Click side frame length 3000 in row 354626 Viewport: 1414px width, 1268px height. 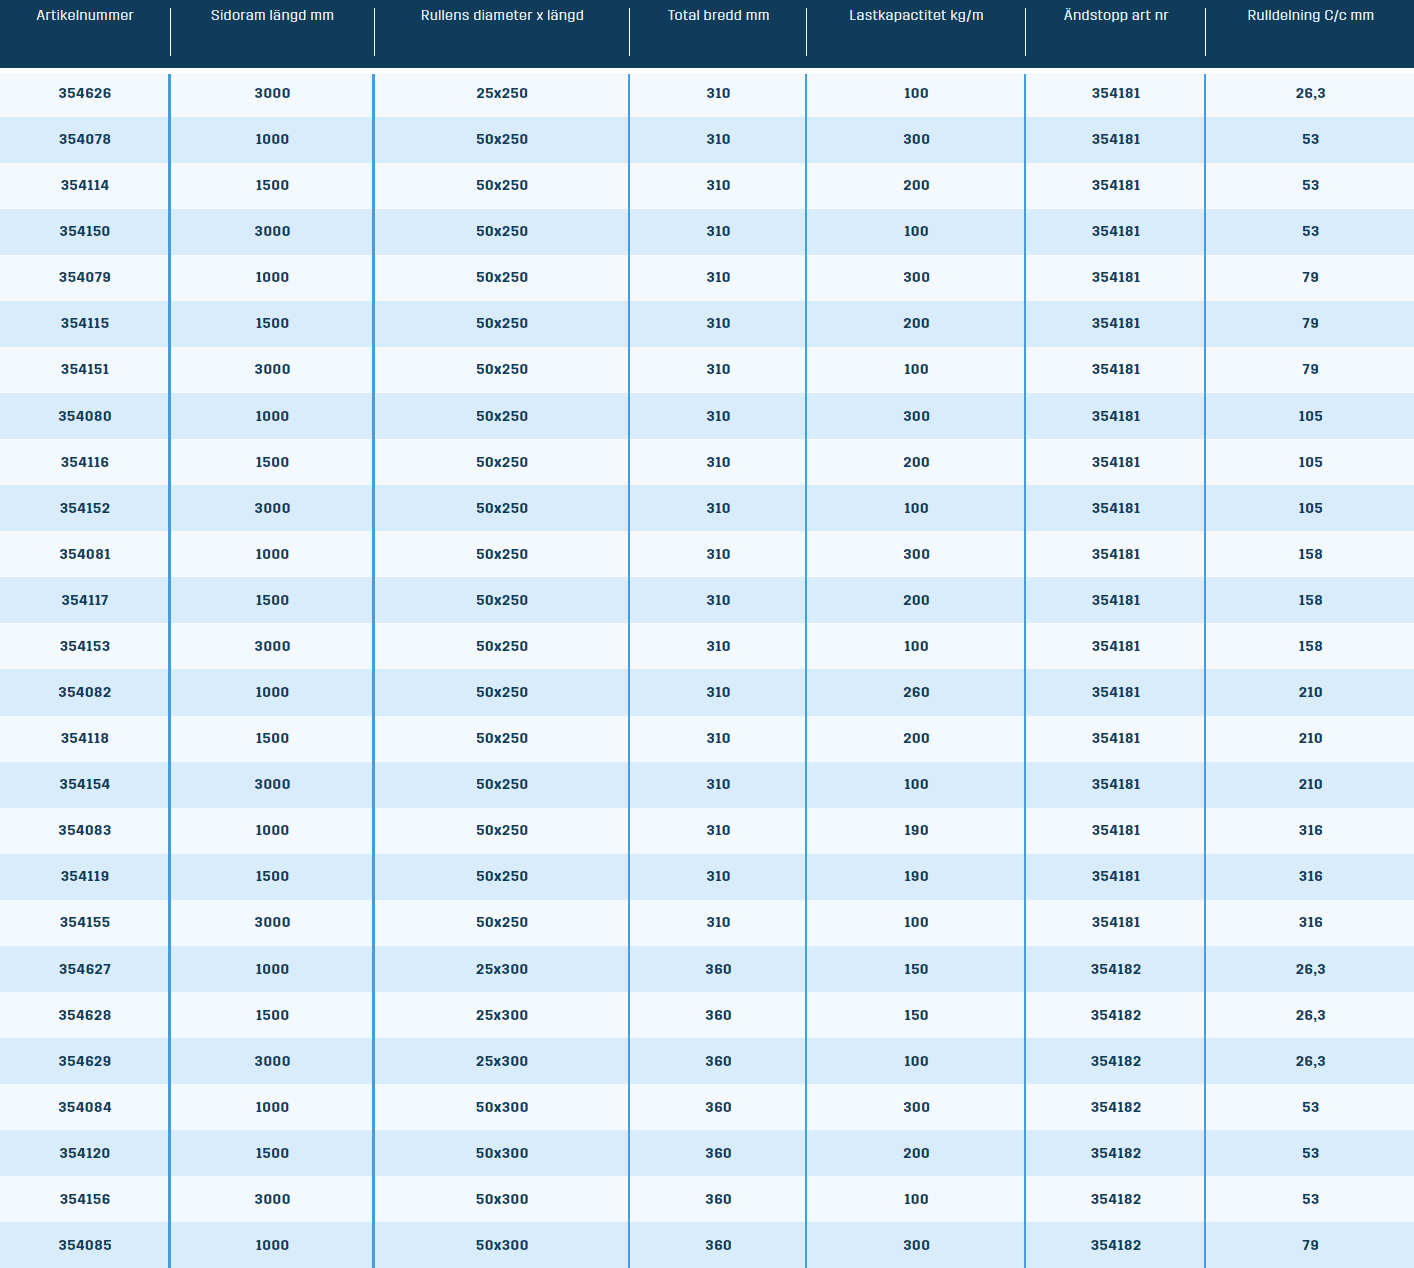tap(272, 93)
